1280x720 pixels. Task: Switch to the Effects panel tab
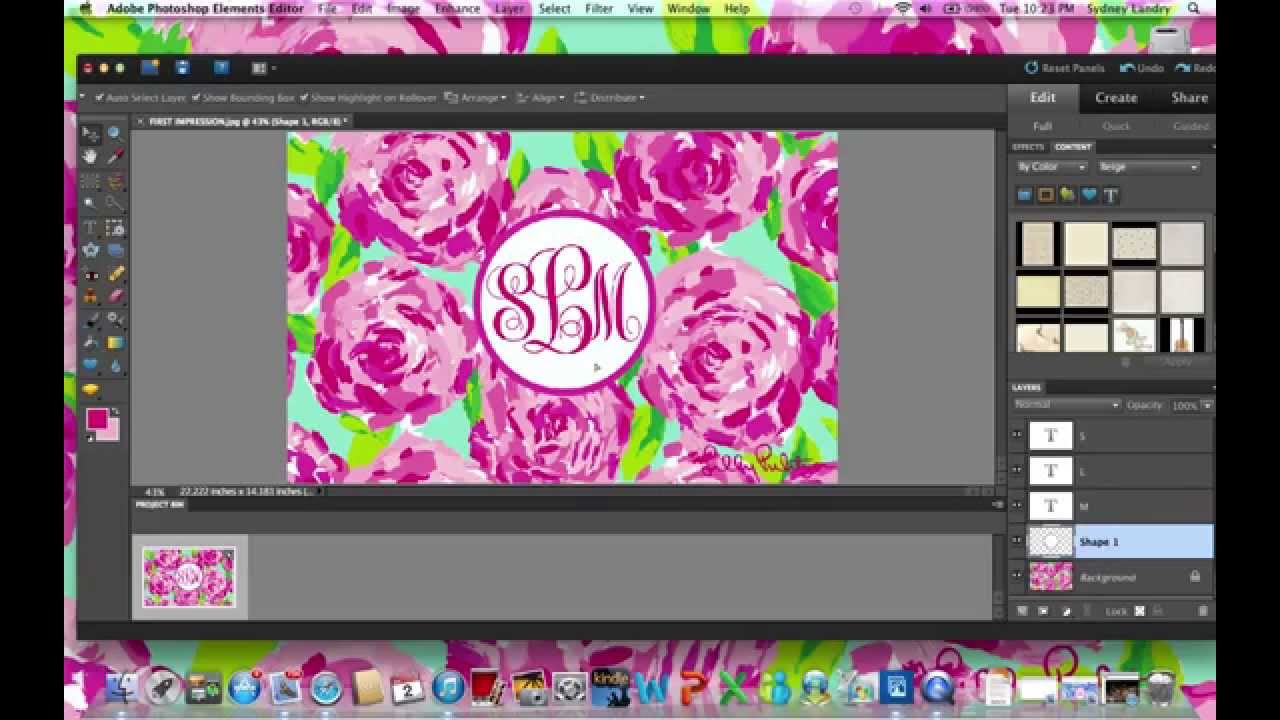1028,147
